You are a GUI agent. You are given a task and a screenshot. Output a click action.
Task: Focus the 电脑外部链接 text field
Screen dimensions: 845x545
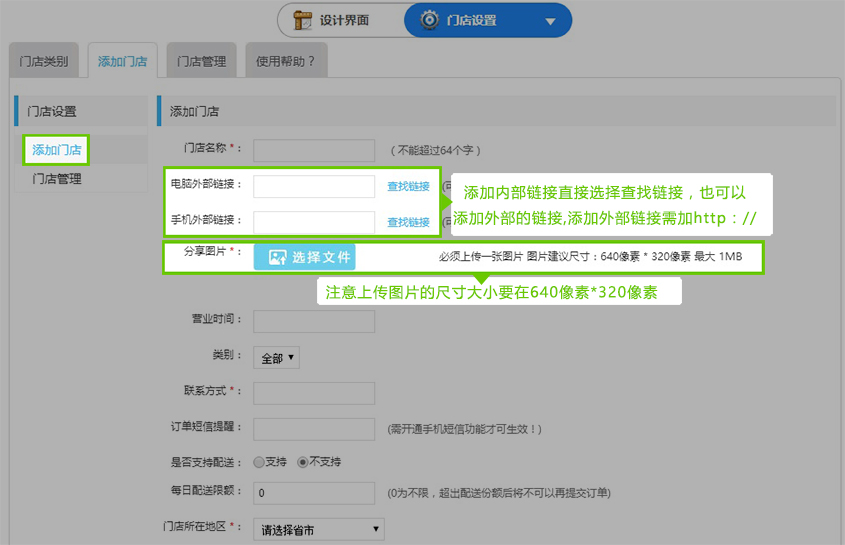313,187
